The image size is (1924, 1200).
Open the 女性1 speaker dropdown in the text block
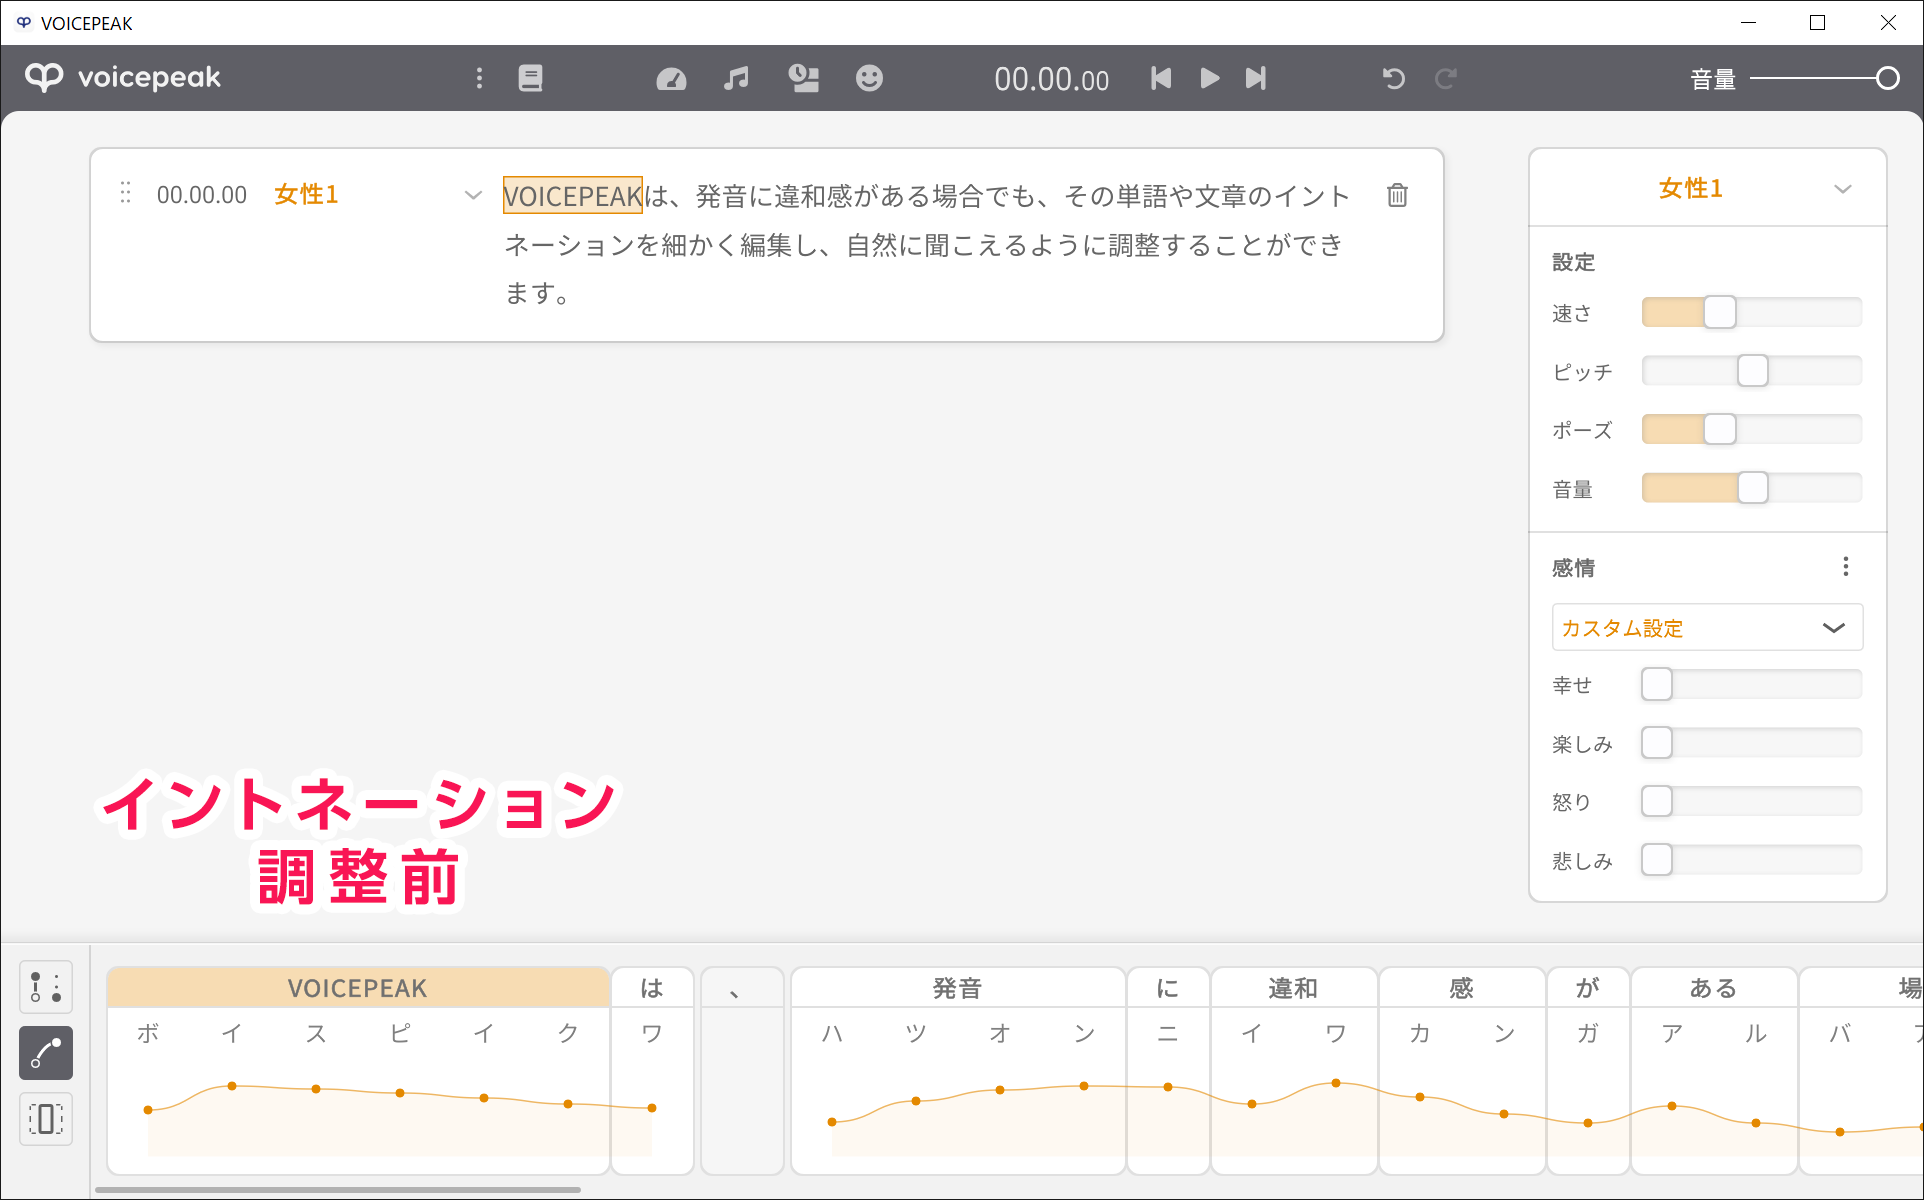[472, 195]
